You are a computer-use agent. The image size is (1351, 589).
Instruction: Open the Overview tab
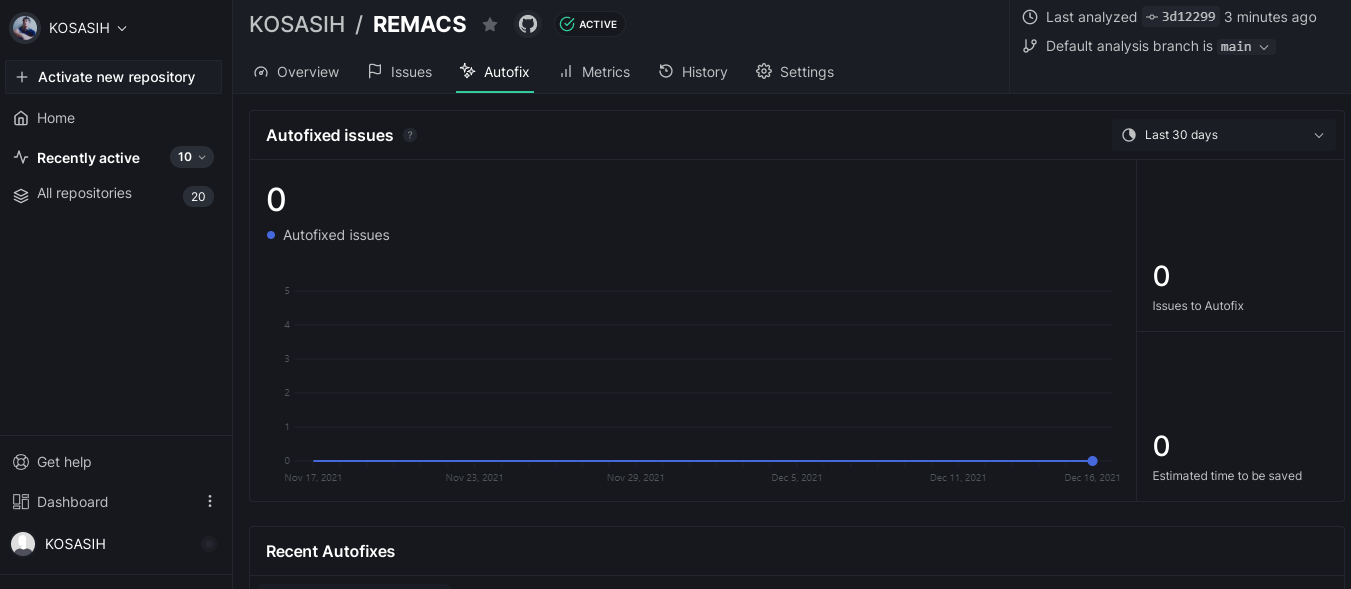pyautogui.click(x=296, y=72)
